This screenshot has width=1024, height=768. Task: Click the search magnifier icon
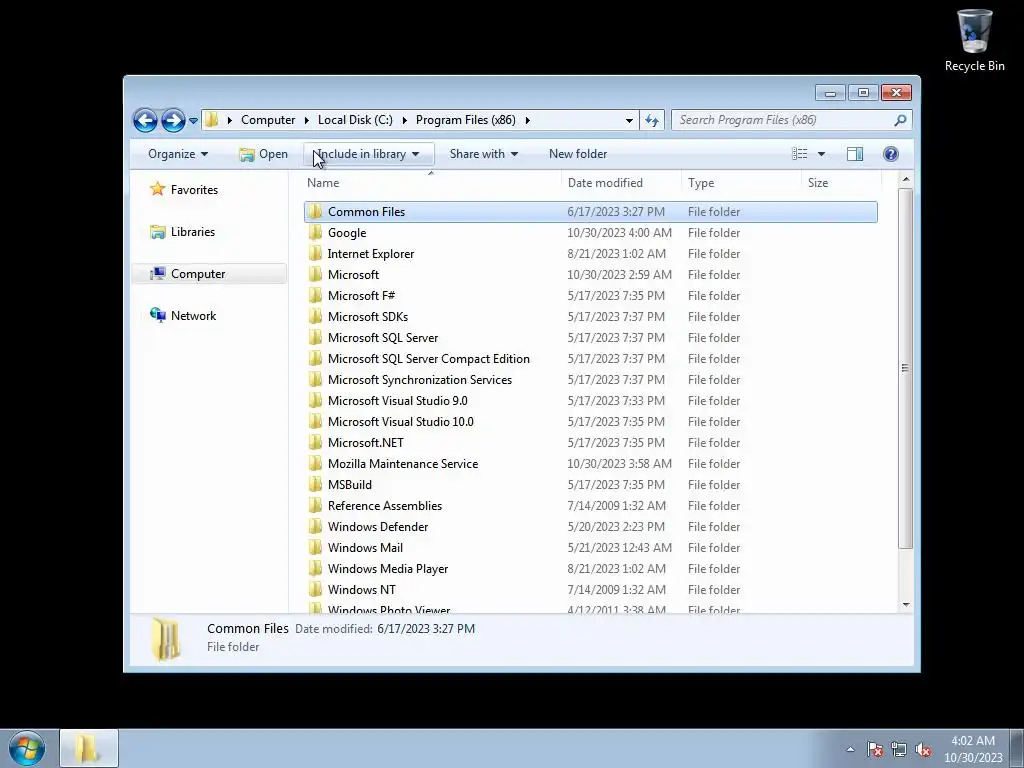pyautogui.click(x=900, y=120)
